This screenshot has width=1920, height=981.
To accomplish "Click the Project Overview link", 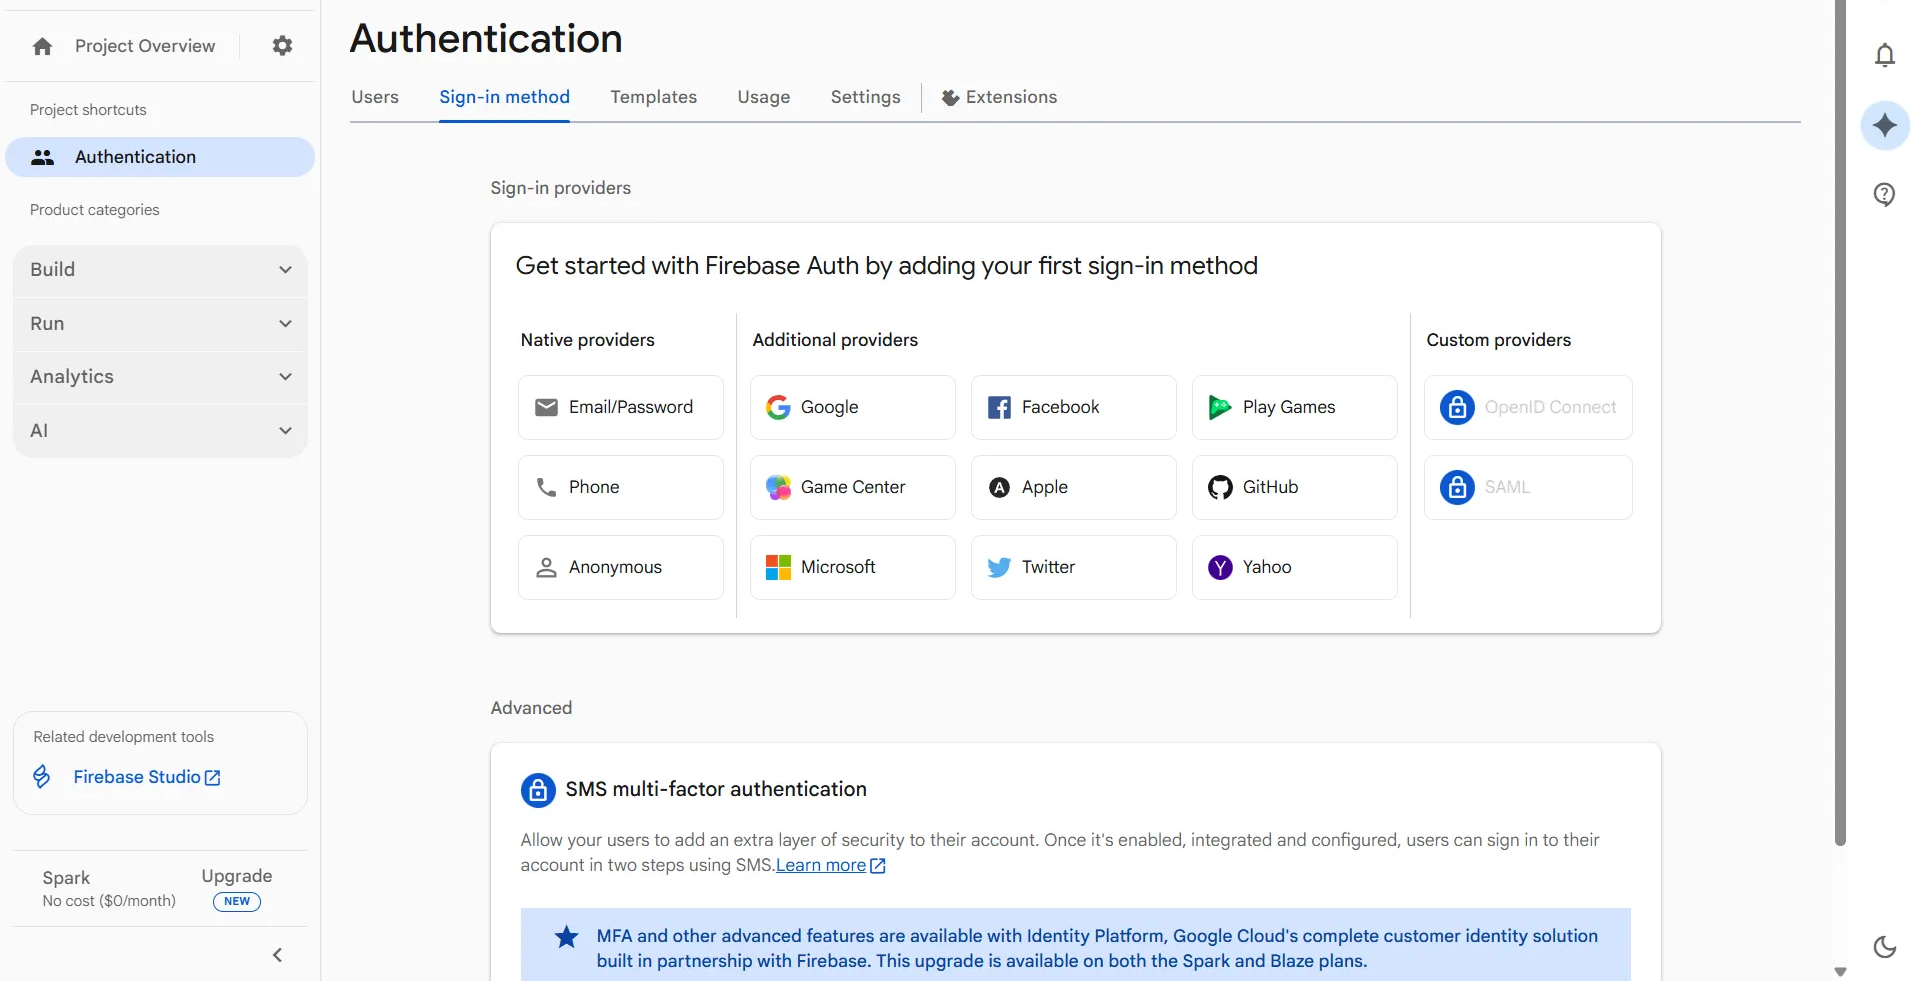I will coord(145,46).
